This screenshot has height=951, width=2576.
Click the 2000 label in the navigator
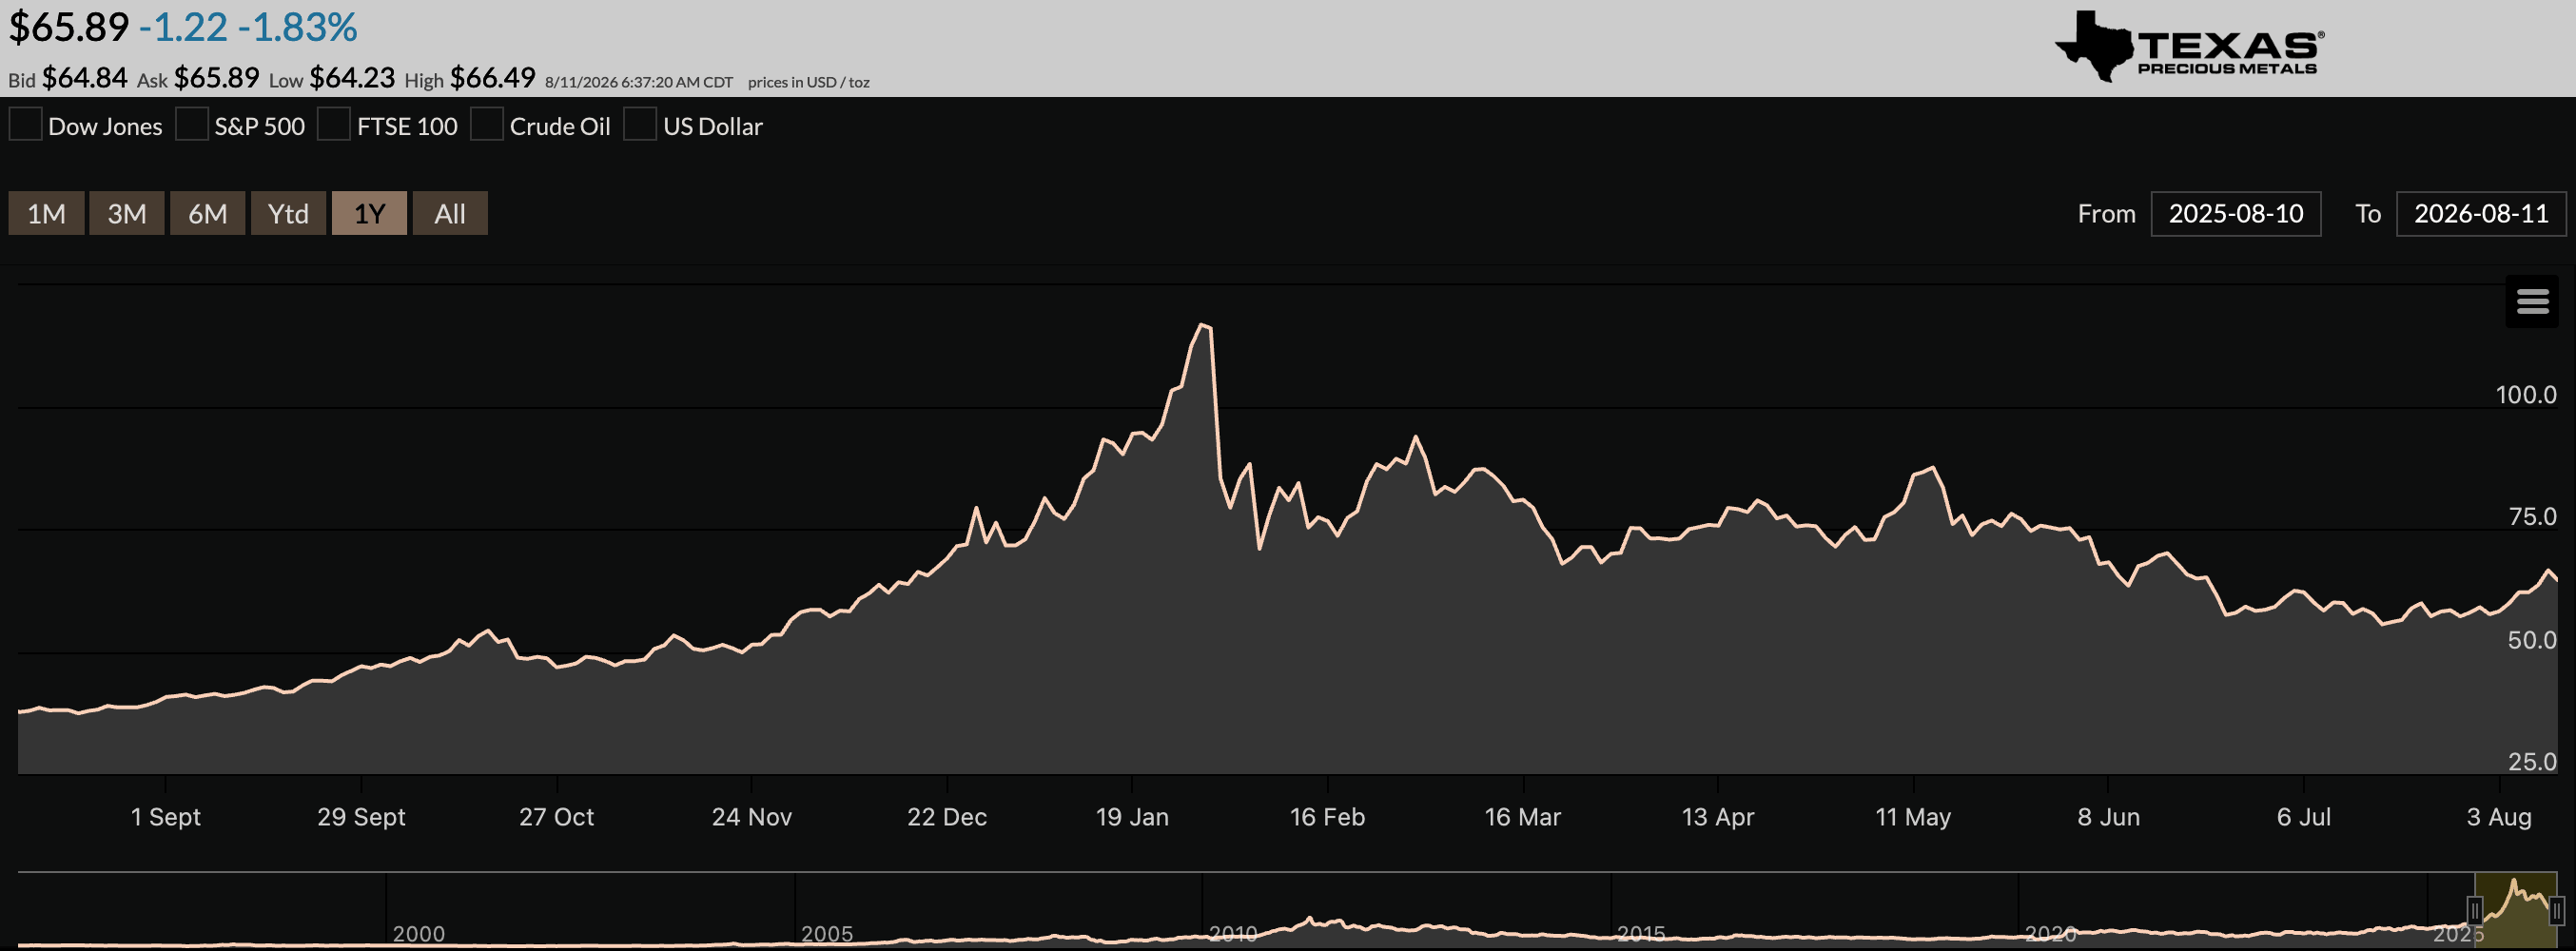(x=418, y=933)
